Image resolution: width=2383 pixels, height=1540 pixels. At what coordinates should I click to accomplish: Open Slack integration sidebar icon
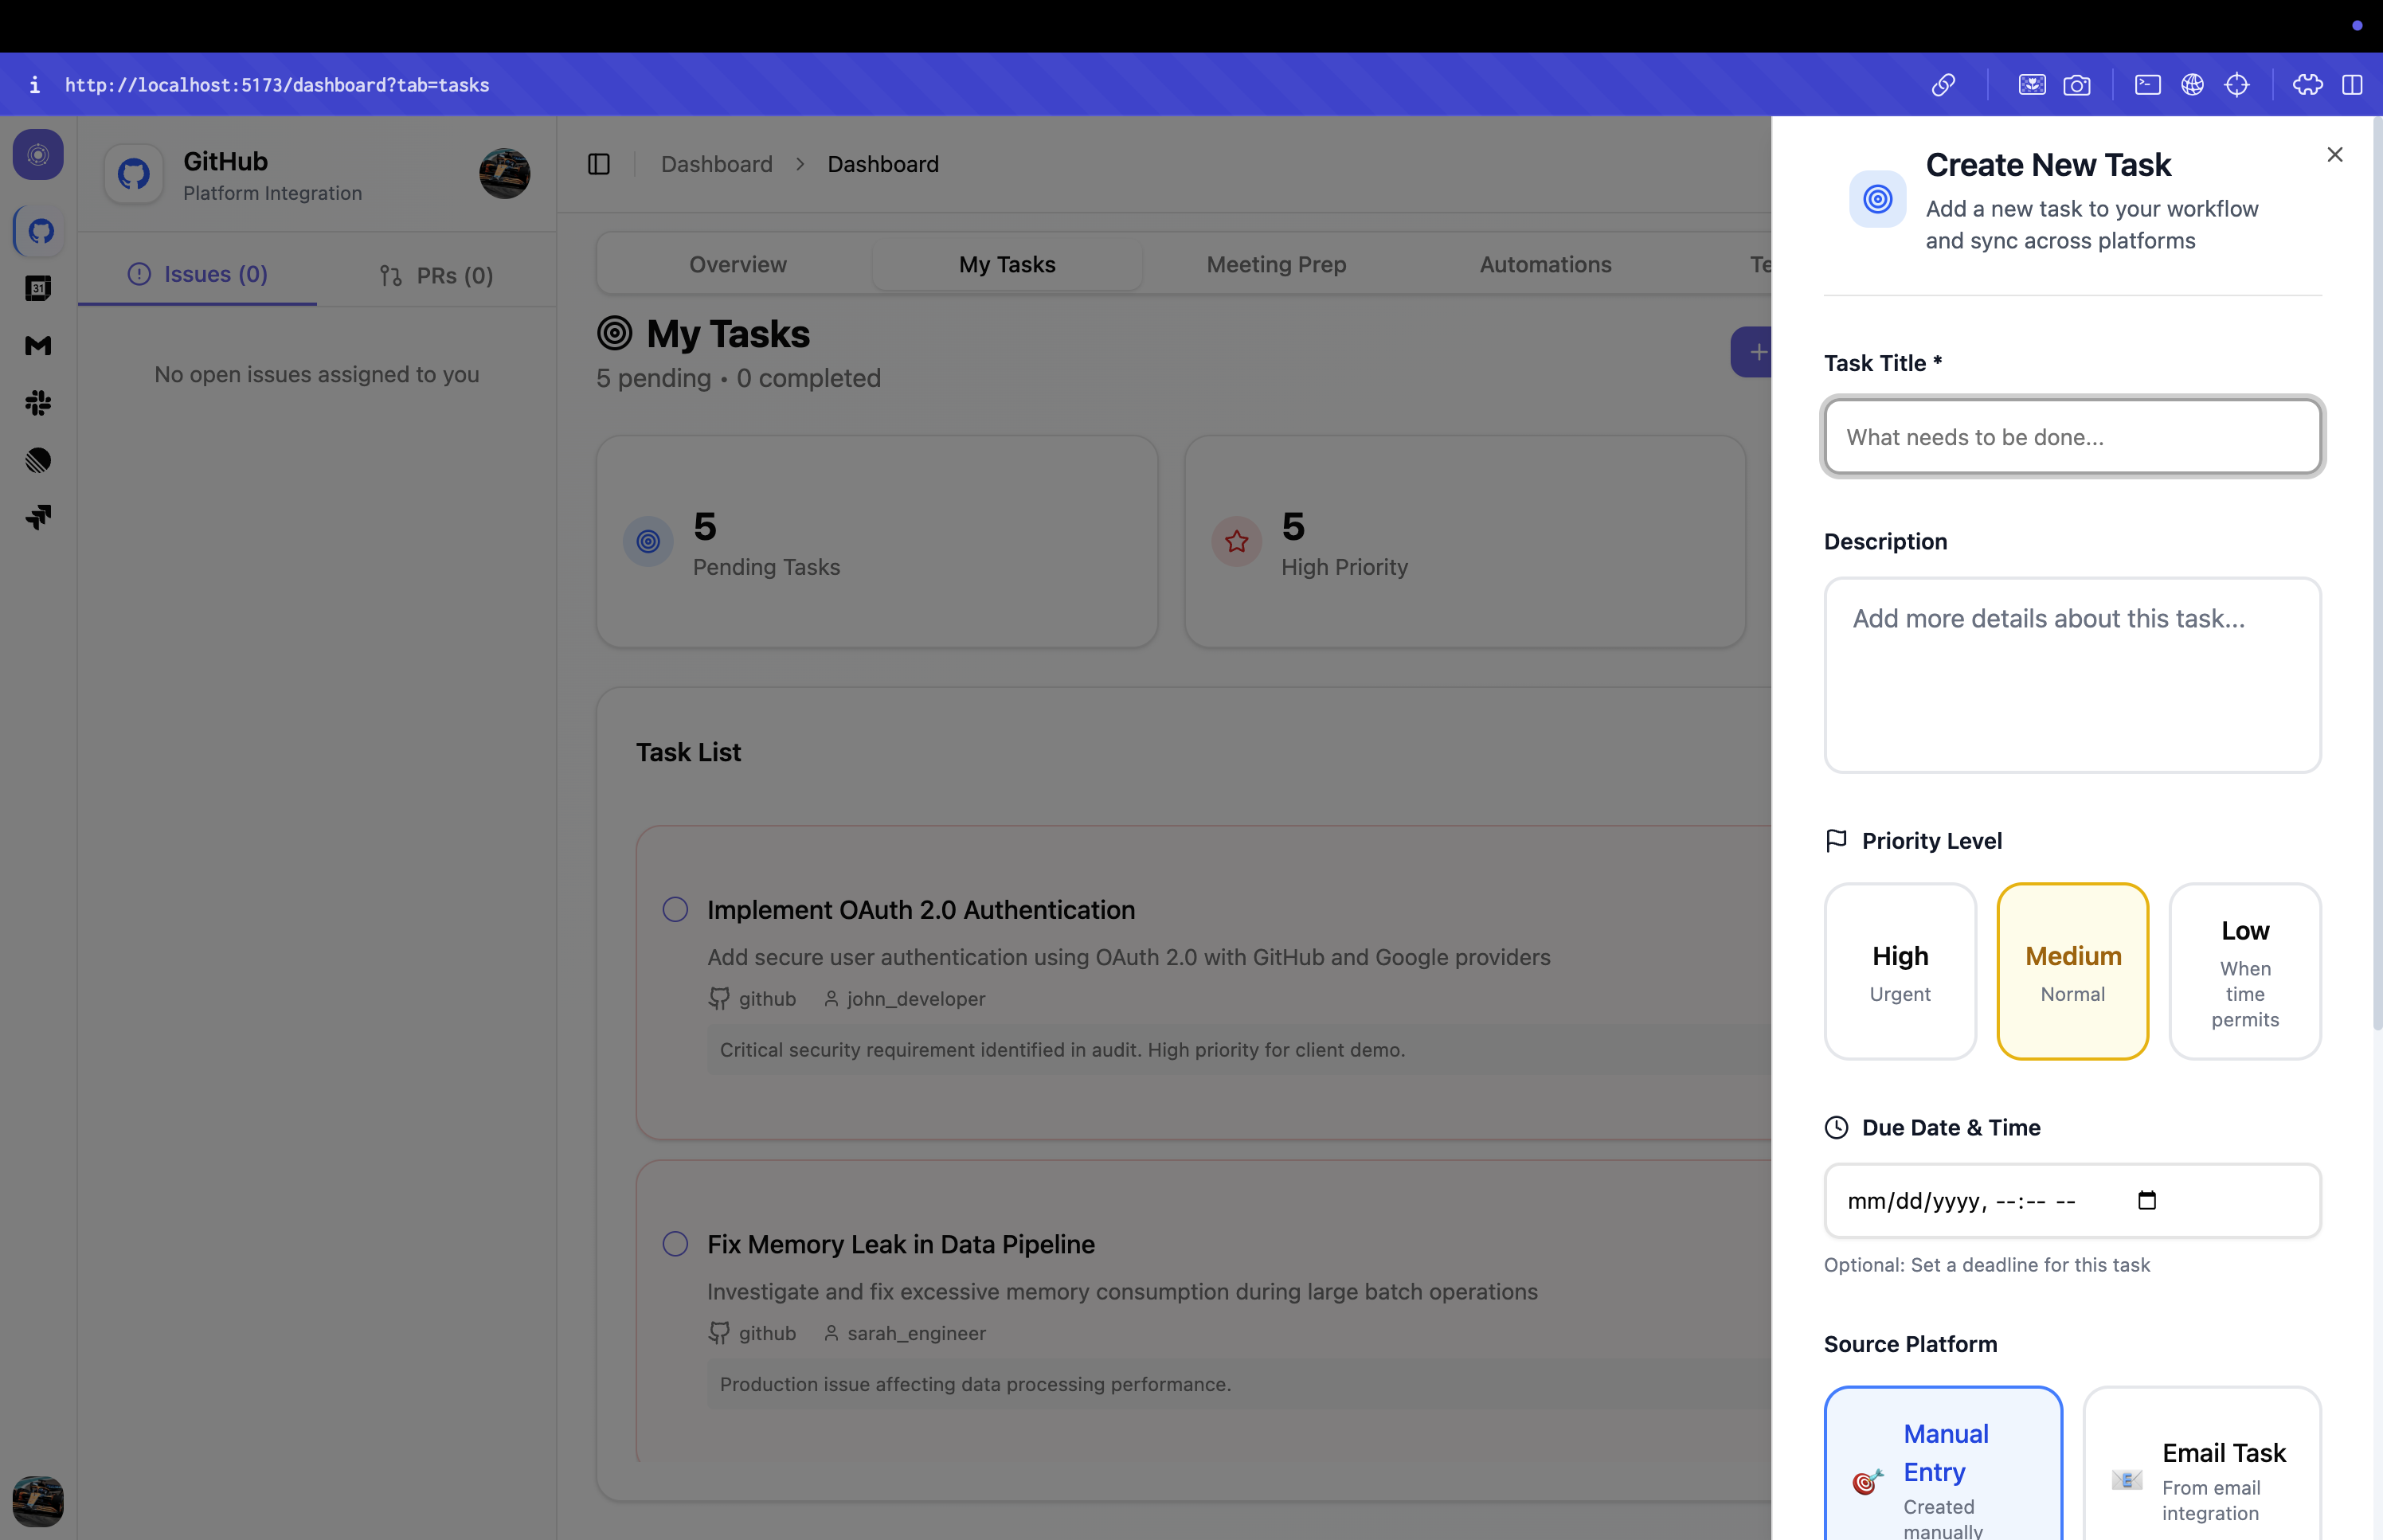pyautogui.click(x=38, y=403)
